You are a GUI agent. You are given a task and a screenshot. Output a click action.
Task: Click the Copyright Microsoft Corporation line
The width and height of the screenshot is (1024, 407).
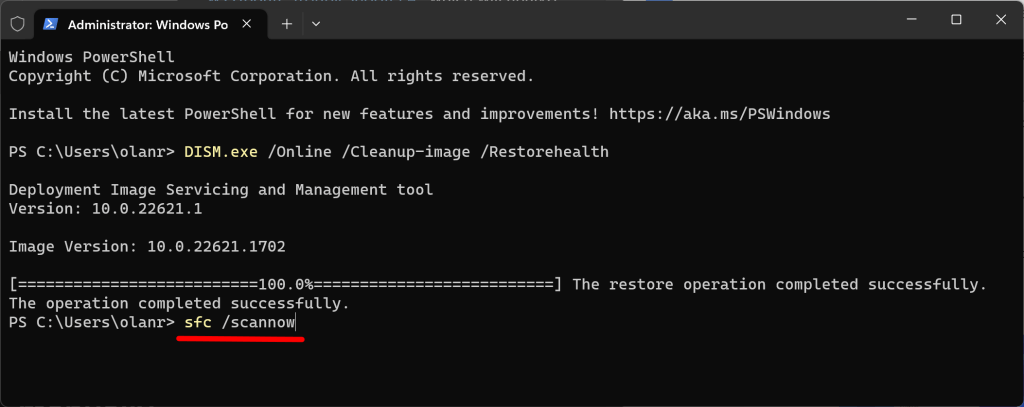[x=271, y=76]
